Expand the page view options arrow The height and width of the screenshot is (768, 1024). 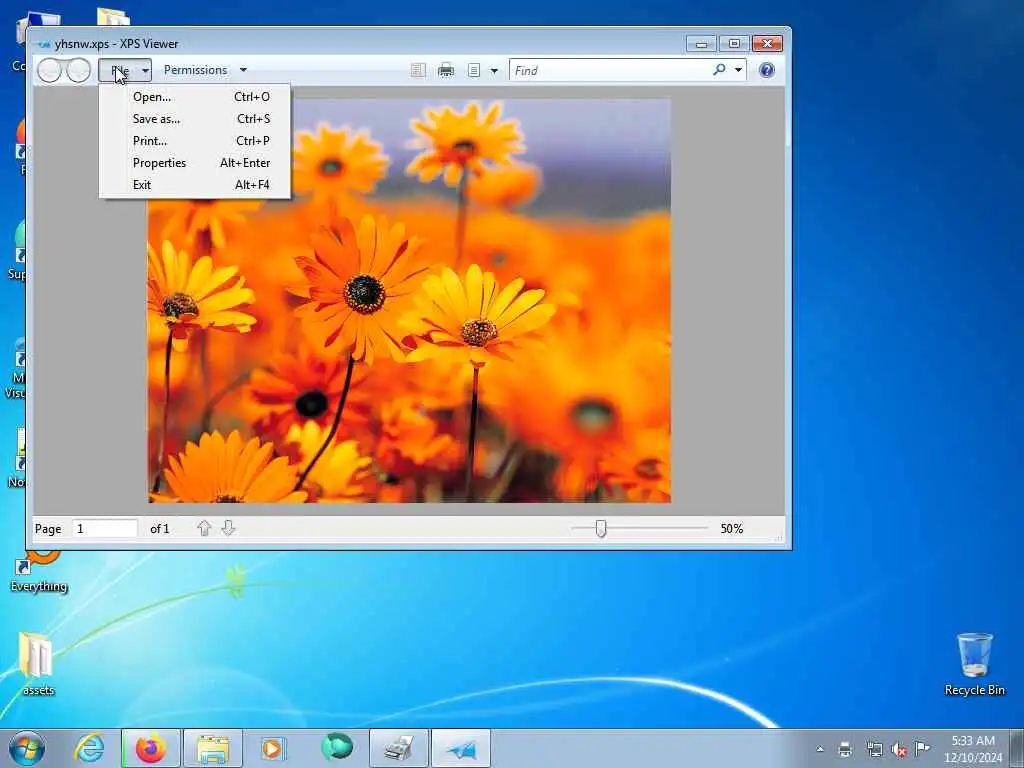point(494,71)
